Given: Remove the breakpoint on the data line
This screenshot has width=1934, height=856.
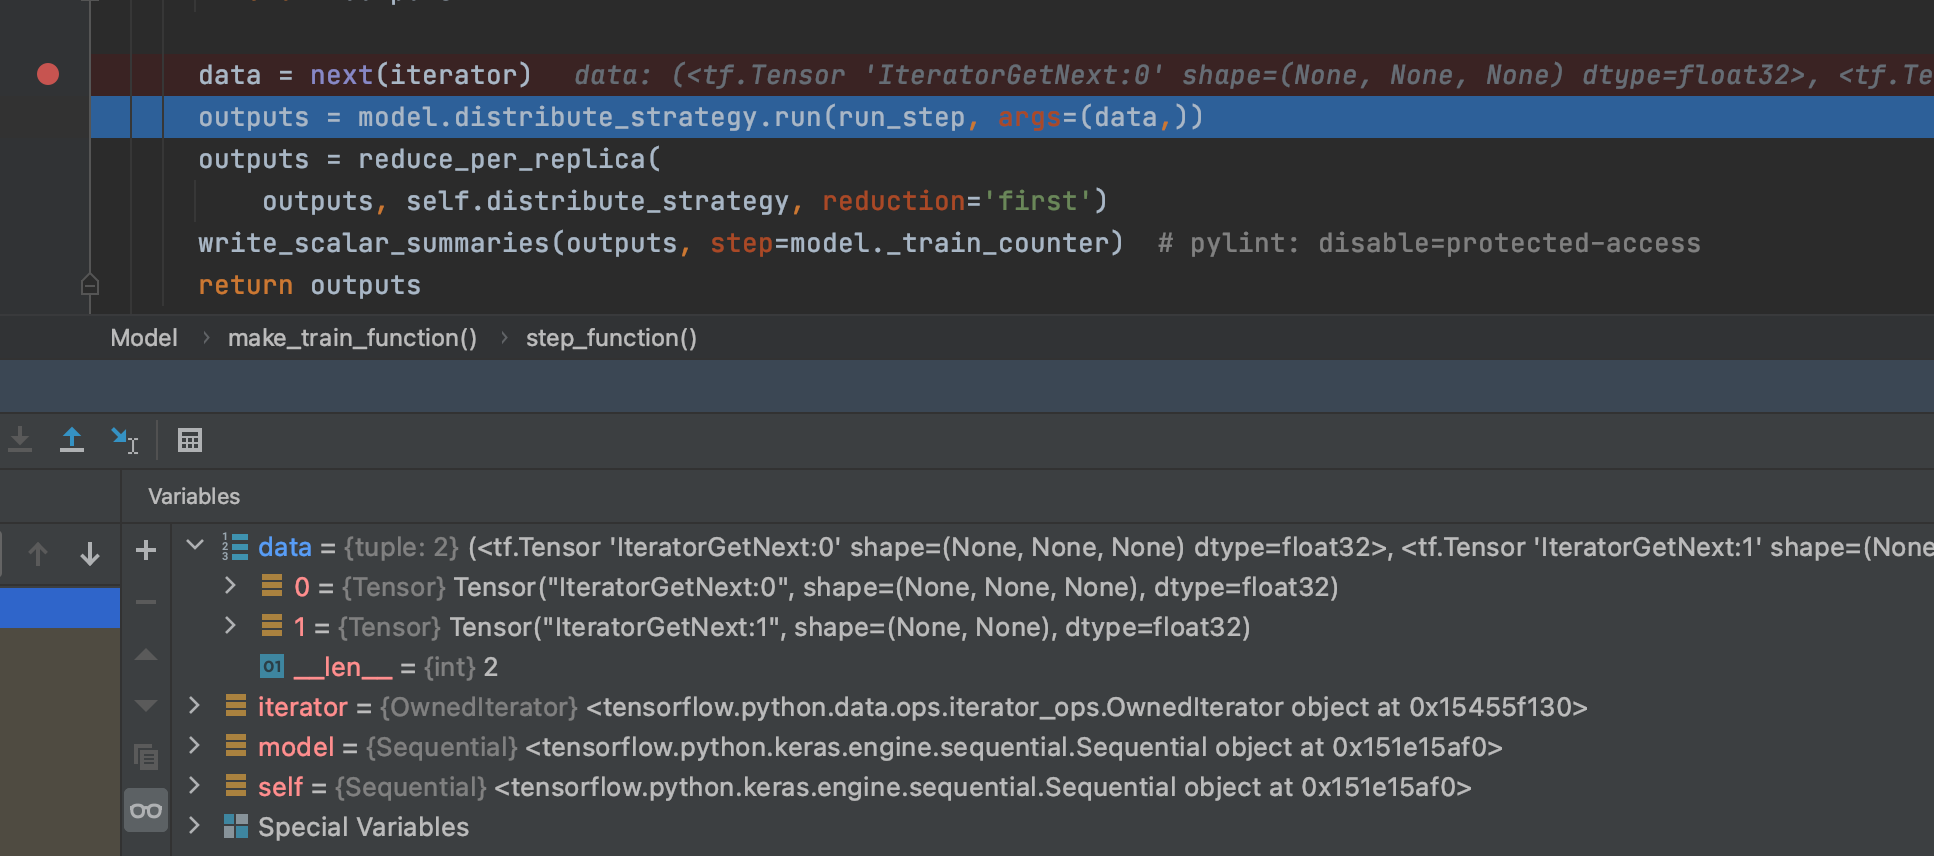Looking at the screenshot, I should tap(47, 75).
